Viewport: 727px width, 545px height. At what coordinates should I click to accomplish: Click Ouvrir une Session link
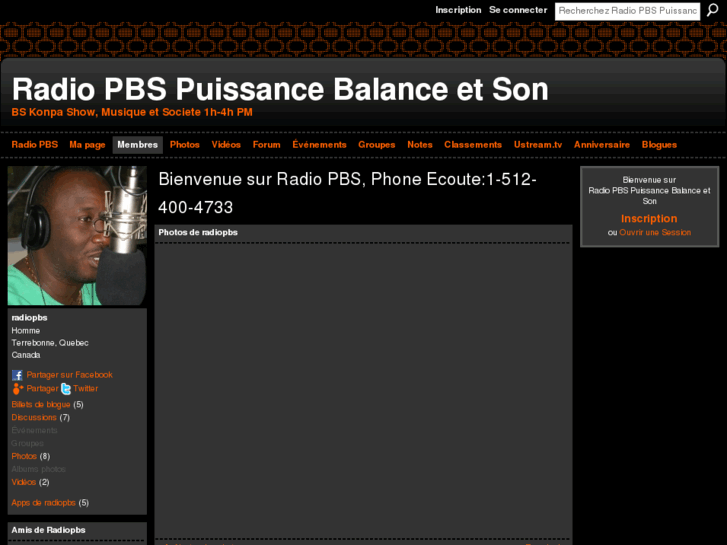tap(655, 232)
